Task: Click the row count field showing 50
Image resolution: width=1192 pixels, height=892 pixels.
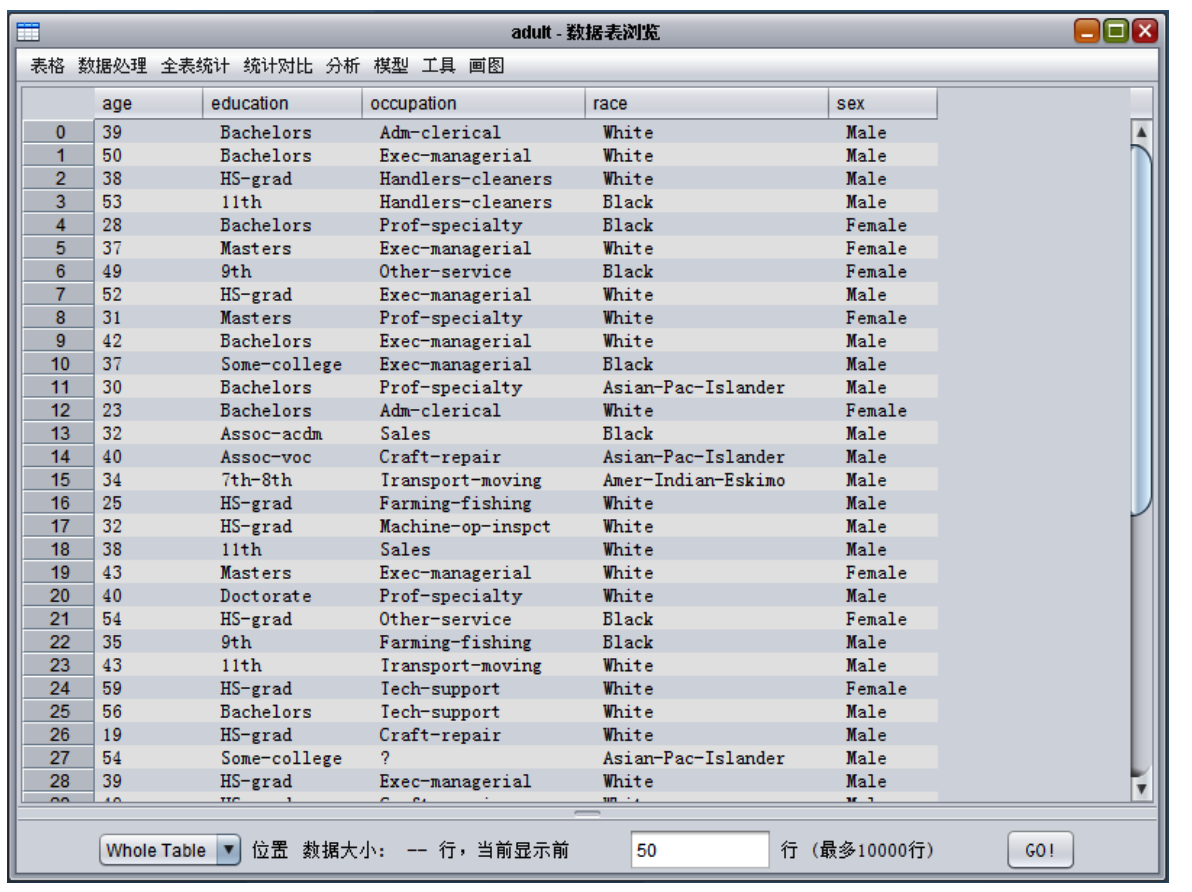Action: pyautogui.click(x=699, y=849)
